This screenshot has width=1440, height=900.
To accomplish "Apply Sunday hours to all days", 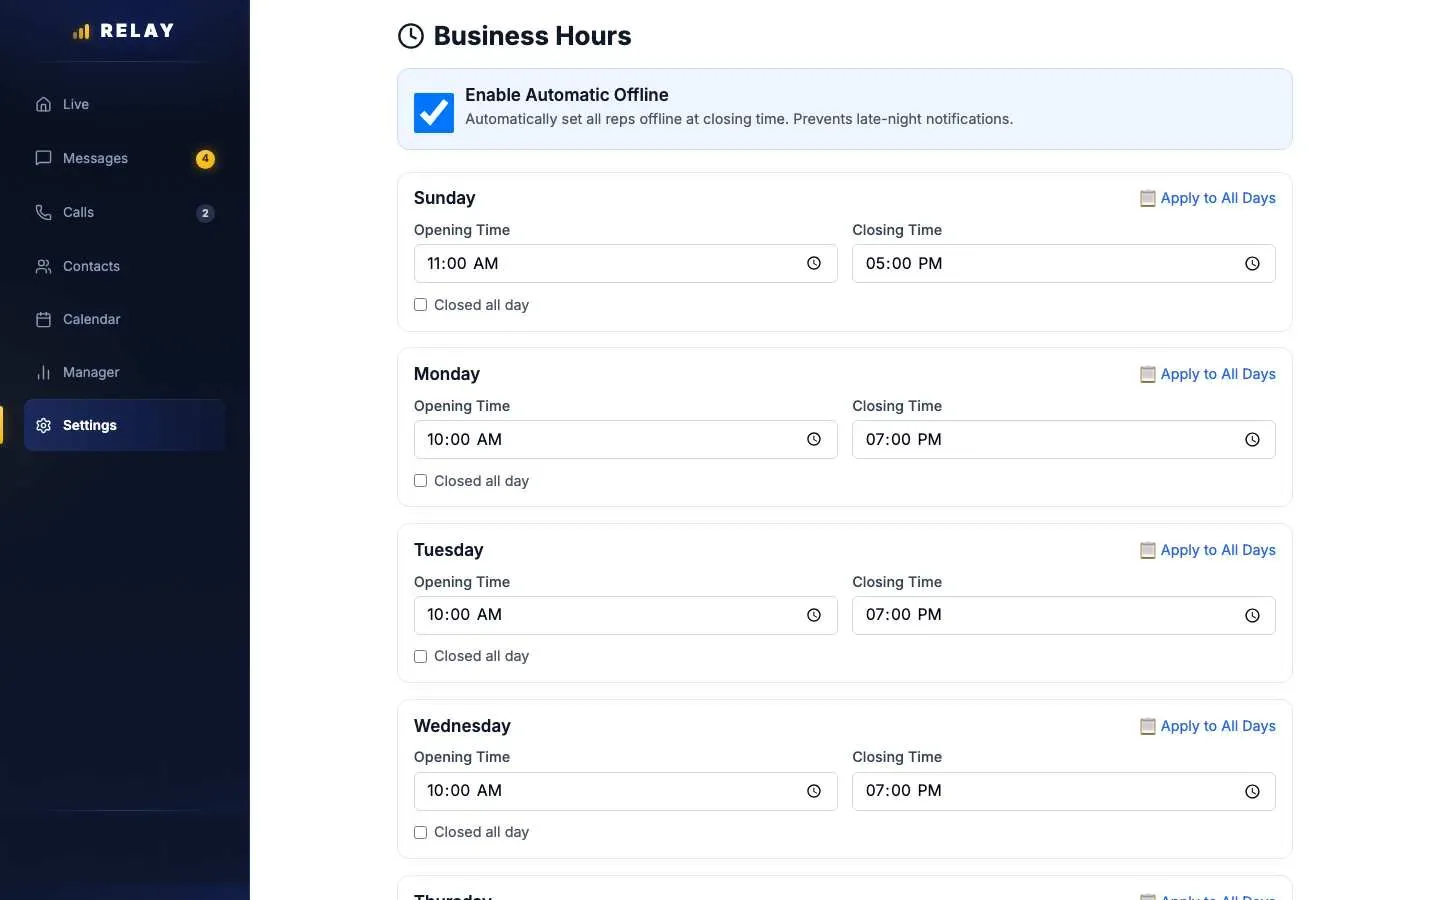I will coord(1208,198).
